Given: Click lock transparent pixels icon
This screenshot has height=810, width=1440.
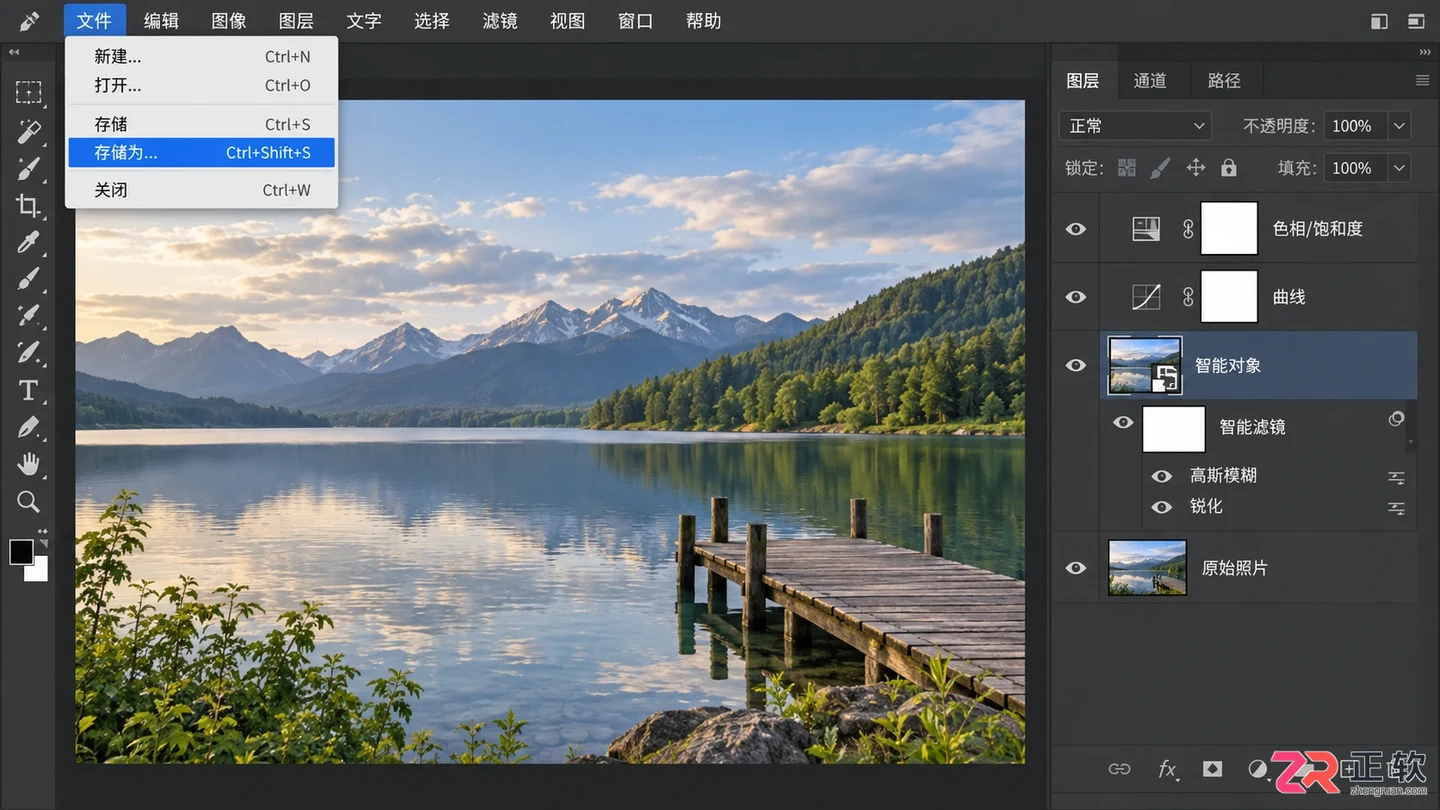Looking at the screenshot, I should pos(1127,168).
